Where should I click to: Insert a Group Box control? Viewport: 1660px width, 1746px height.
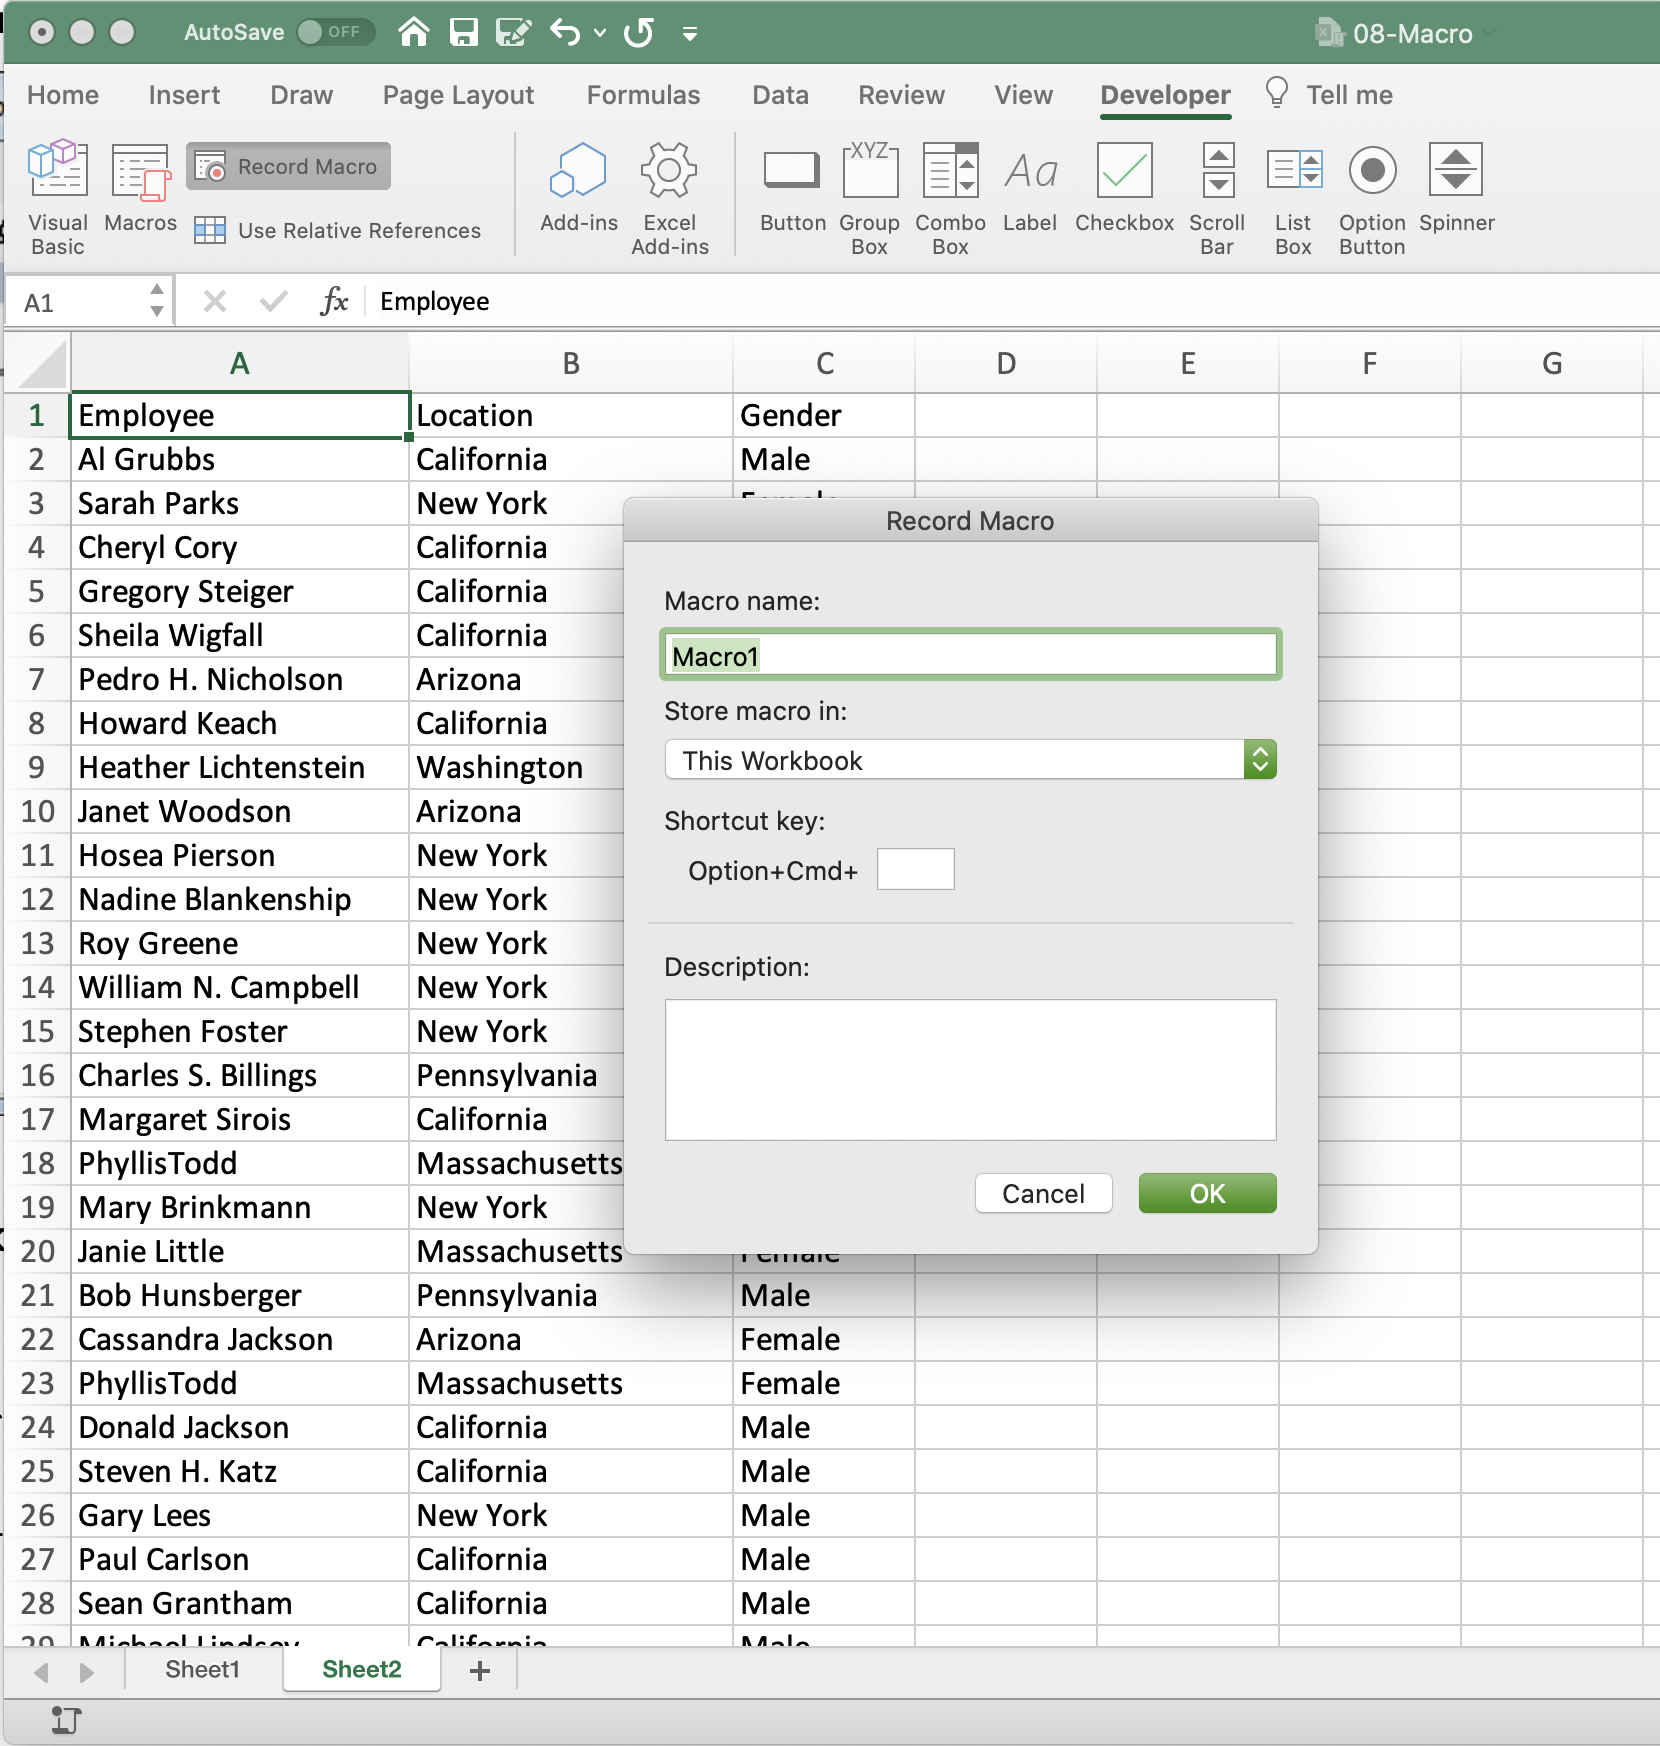[869, 198]
